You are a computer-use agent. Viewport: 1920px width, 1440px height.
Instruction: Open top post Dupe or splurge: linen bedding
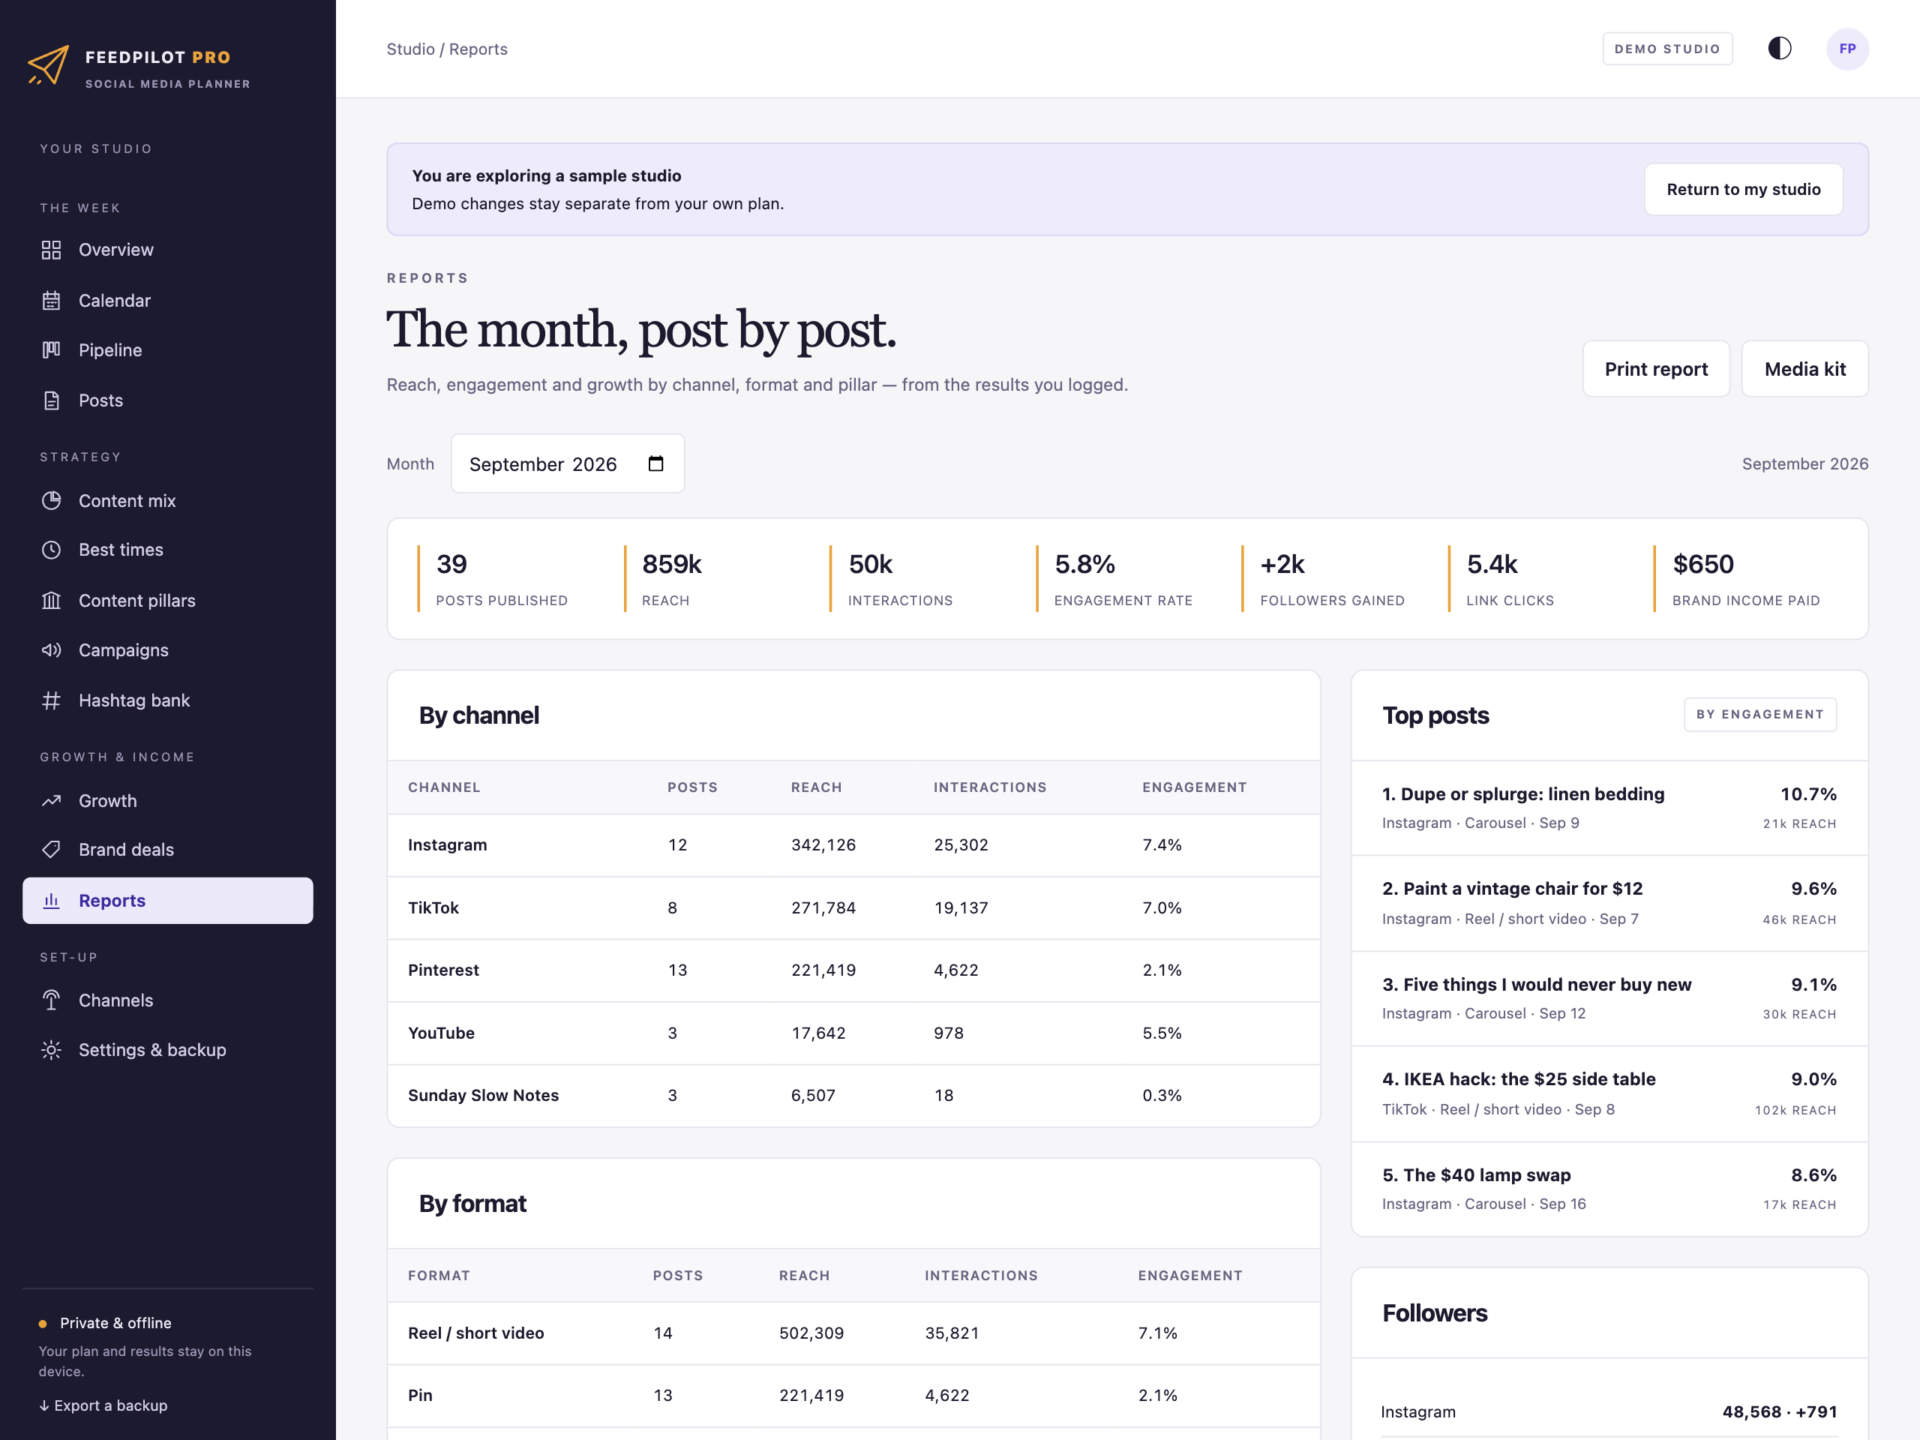point(1609,807)
